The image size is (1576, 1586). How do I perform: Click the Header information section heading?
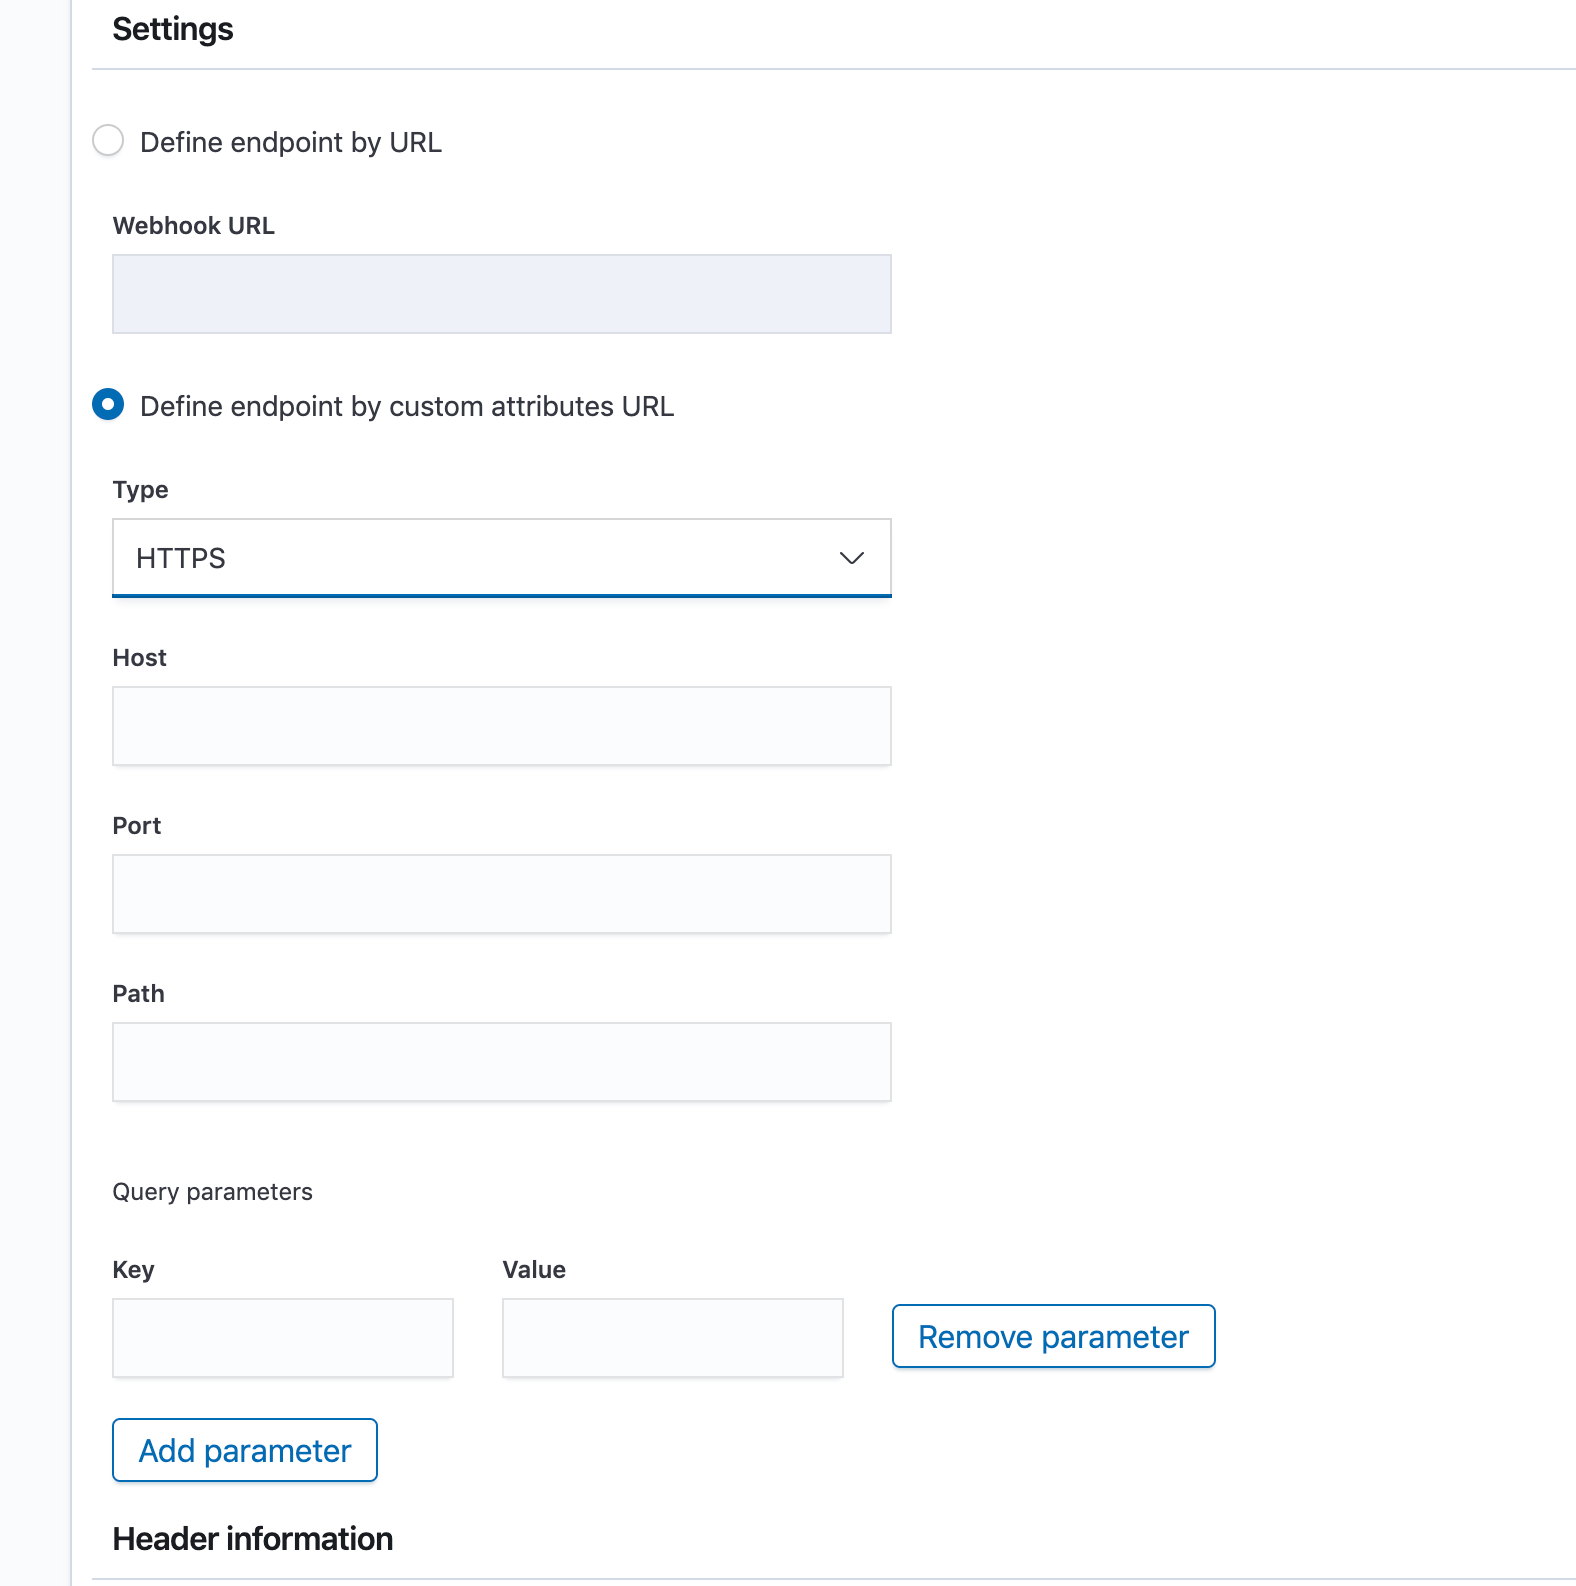tap(252, 1539)
